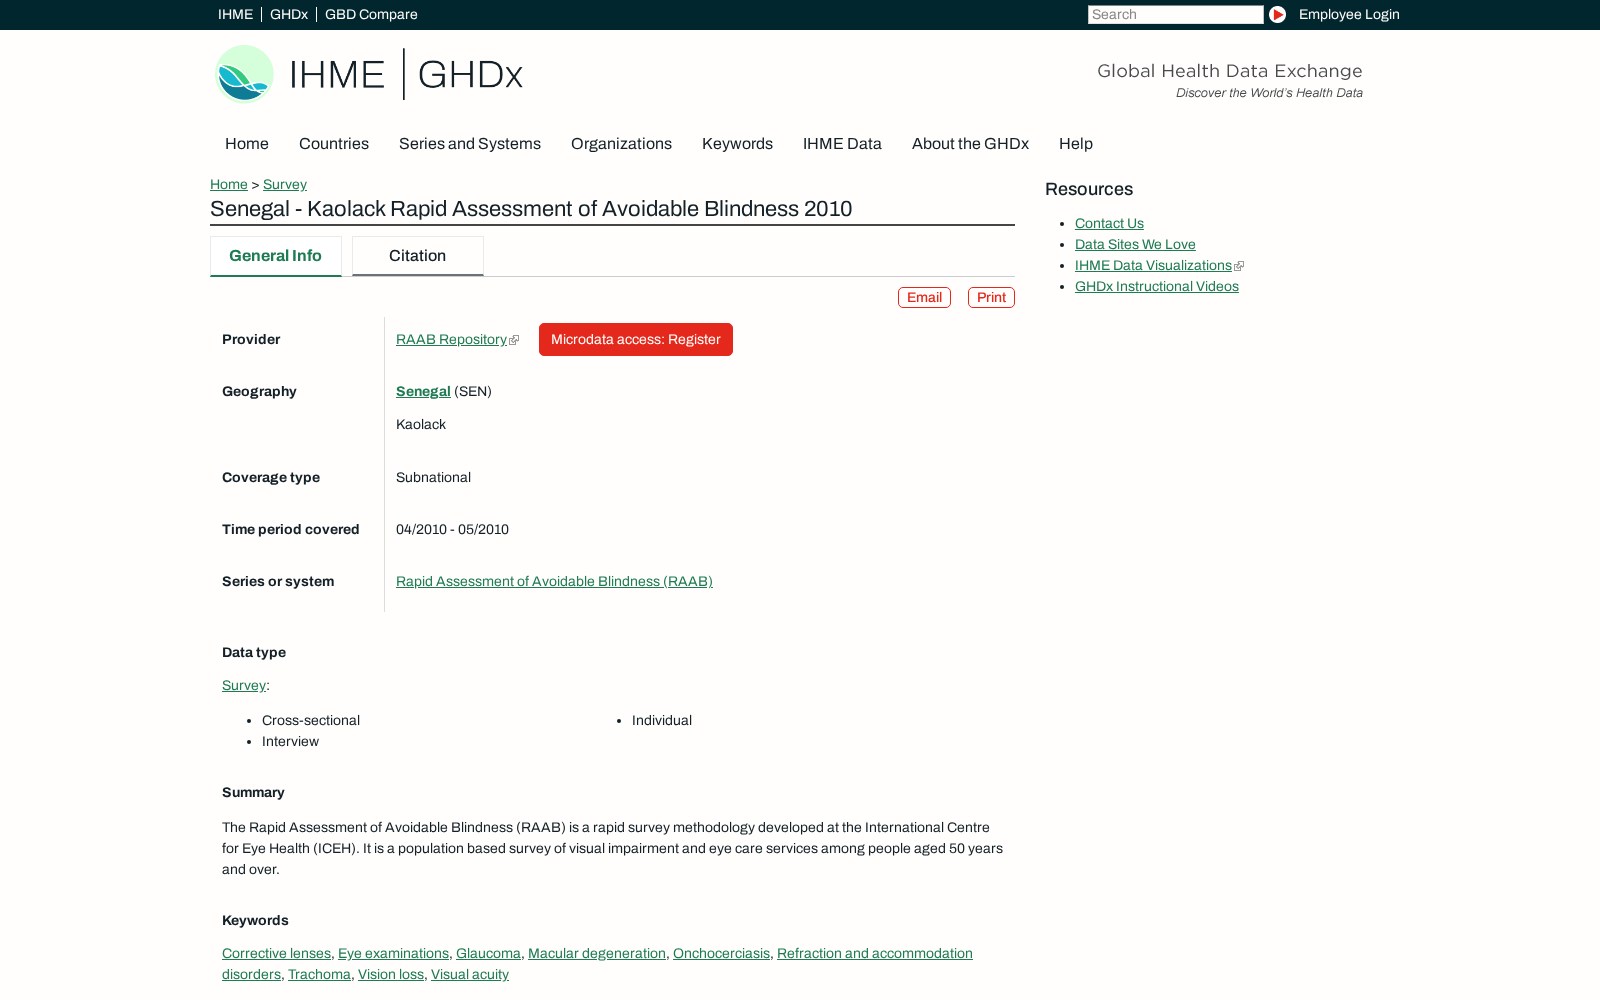Click the Subnational coverage type value

click(433, 478)
